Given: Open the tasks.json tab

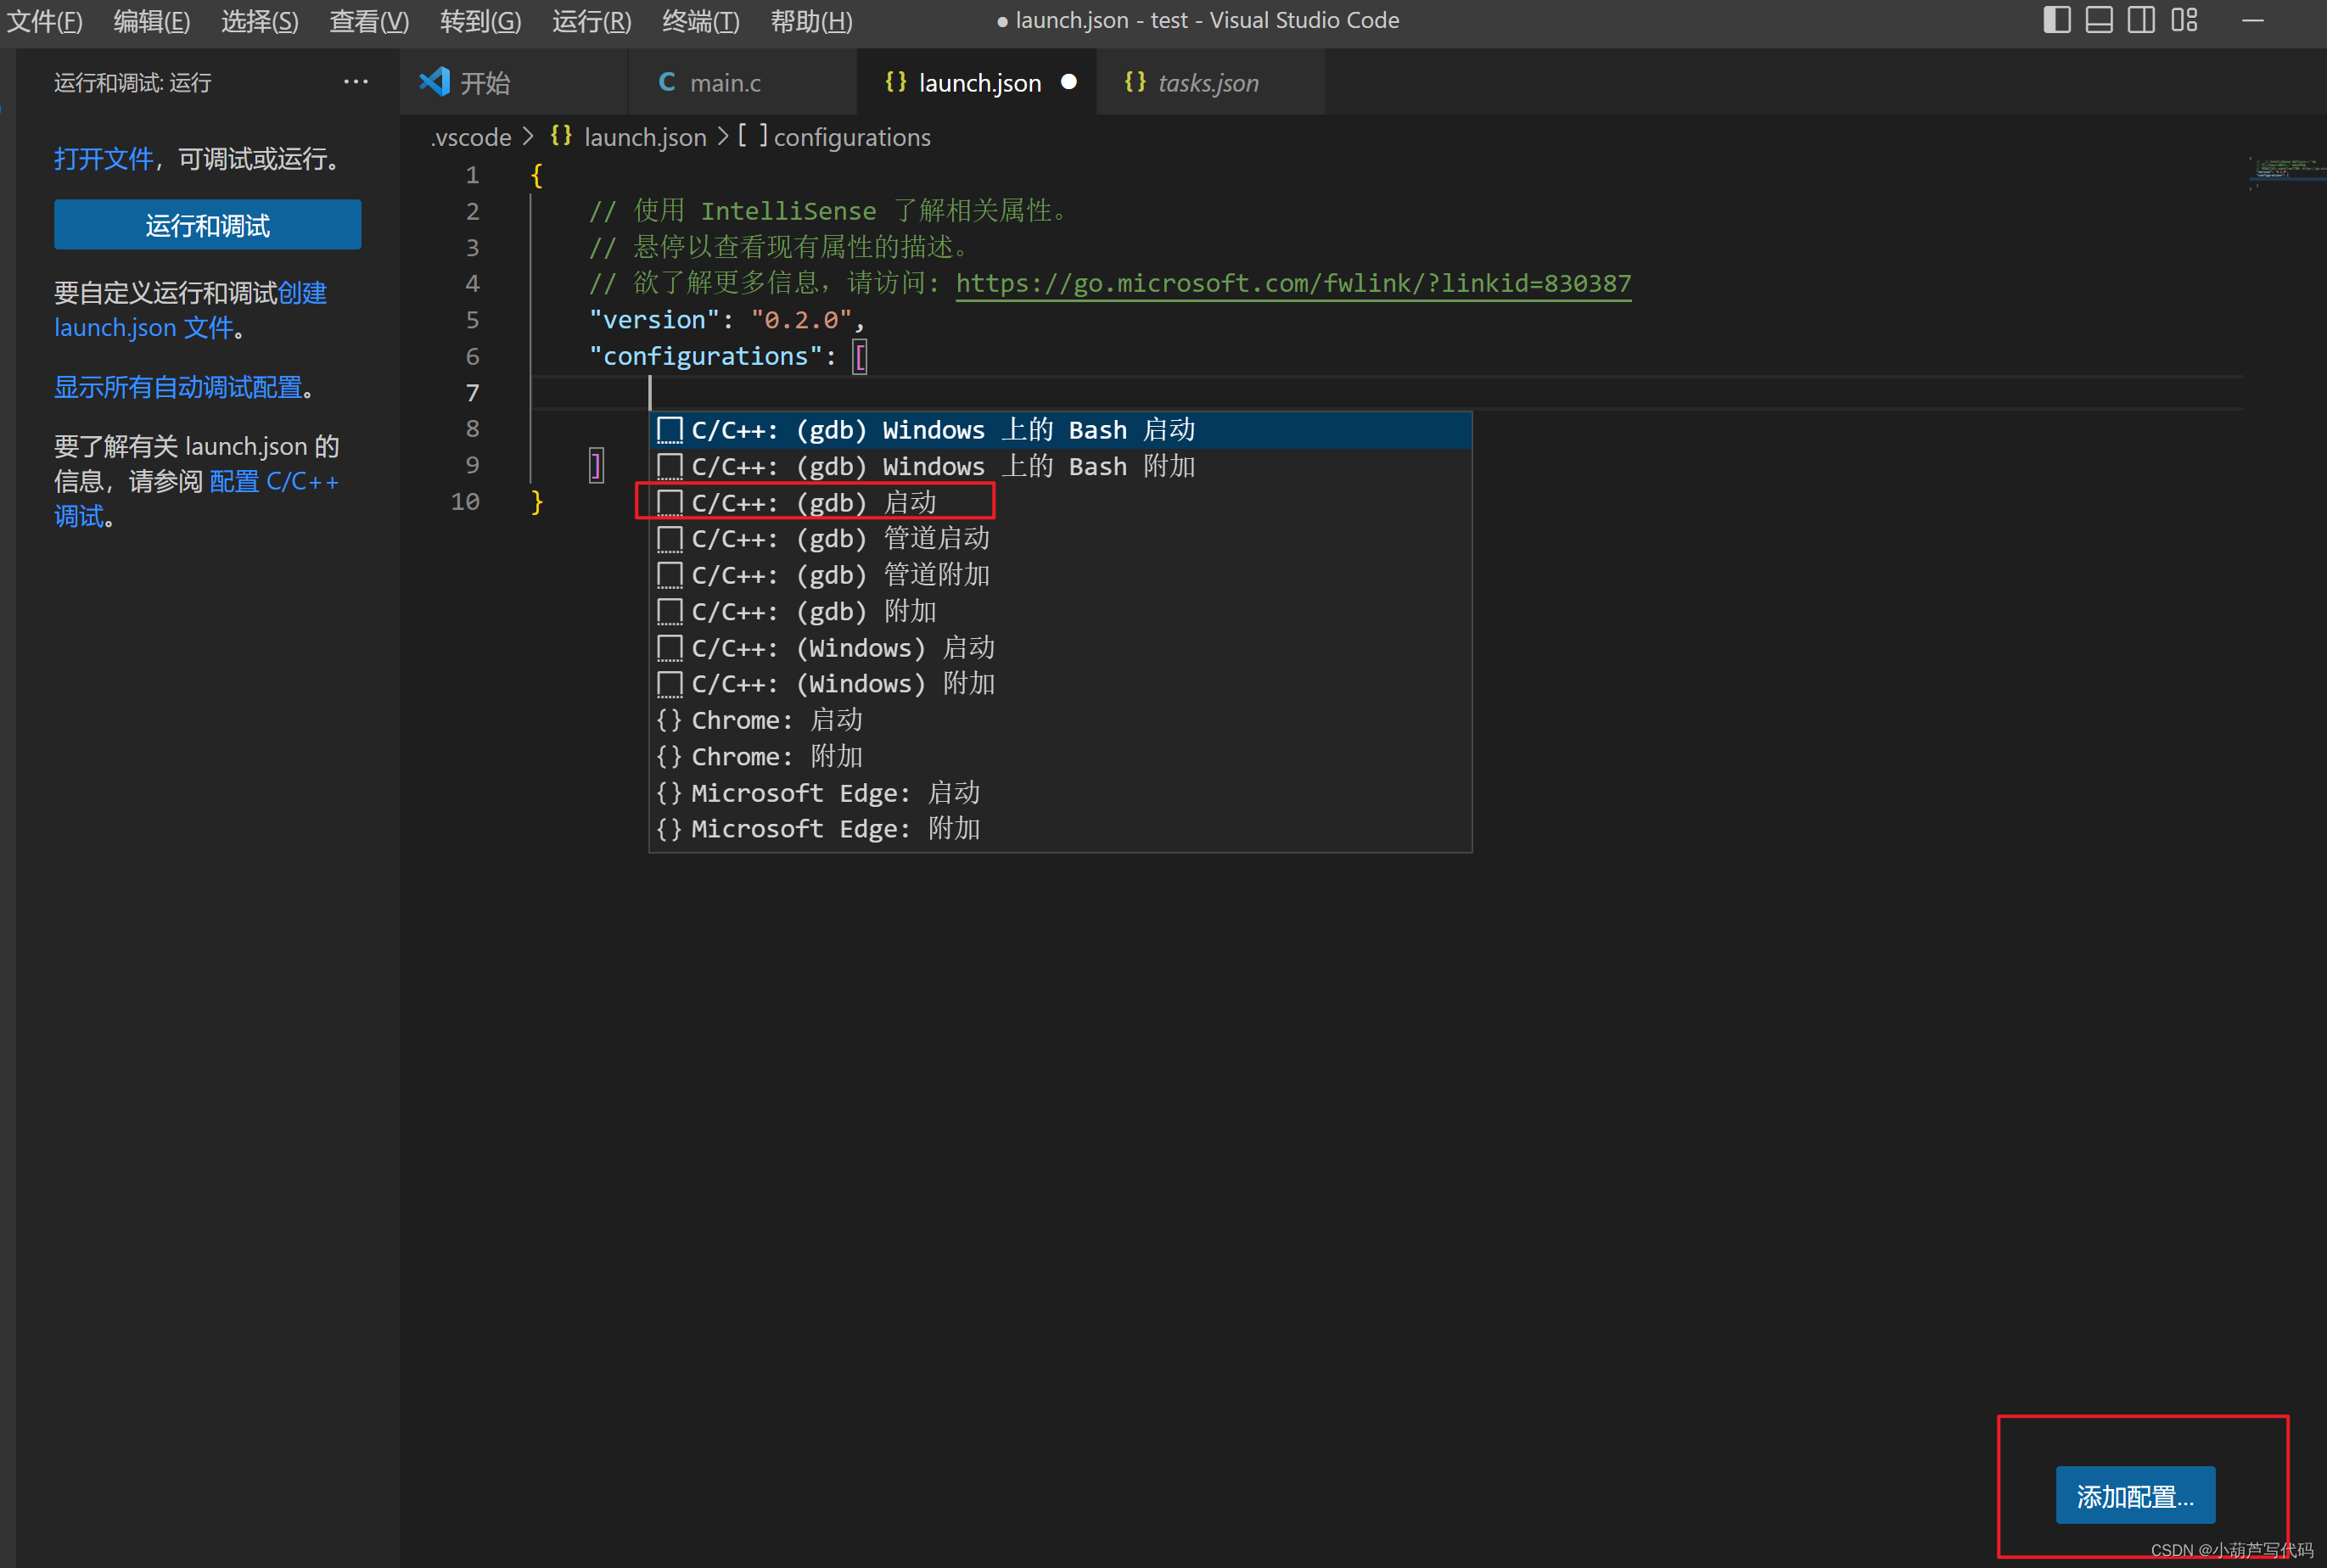Looking at the screenshot, I should (x=1207, y=83).
